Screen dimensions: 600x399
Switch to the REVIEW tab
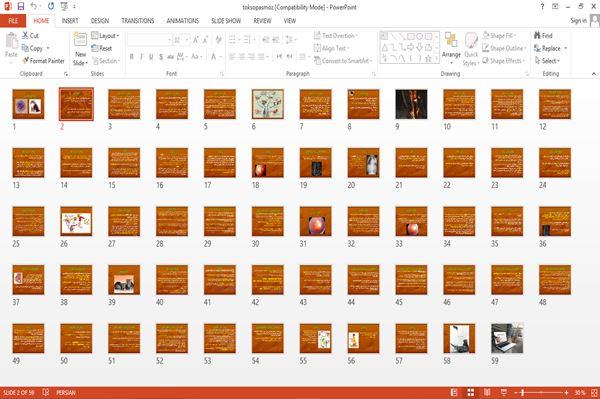[262, 21]
